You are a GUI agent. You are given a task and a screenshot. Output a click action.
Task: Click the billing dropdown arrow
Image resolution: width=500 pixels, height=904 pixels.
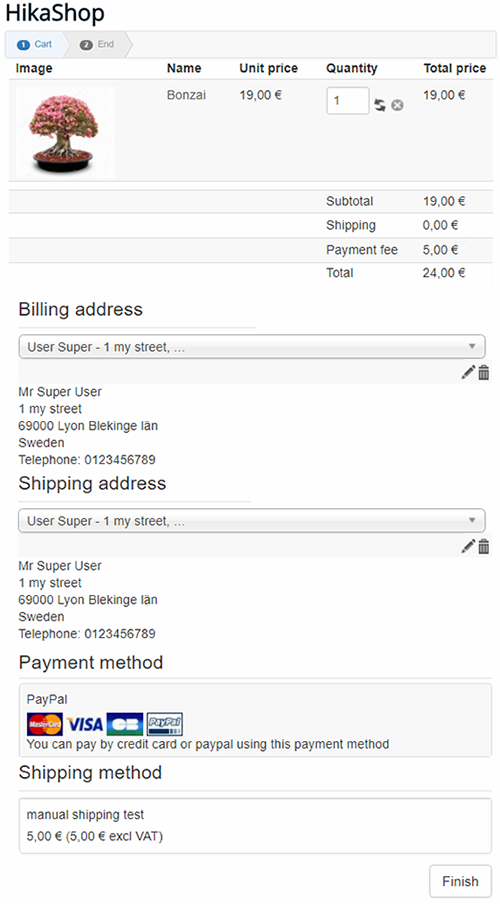[472, 346]
